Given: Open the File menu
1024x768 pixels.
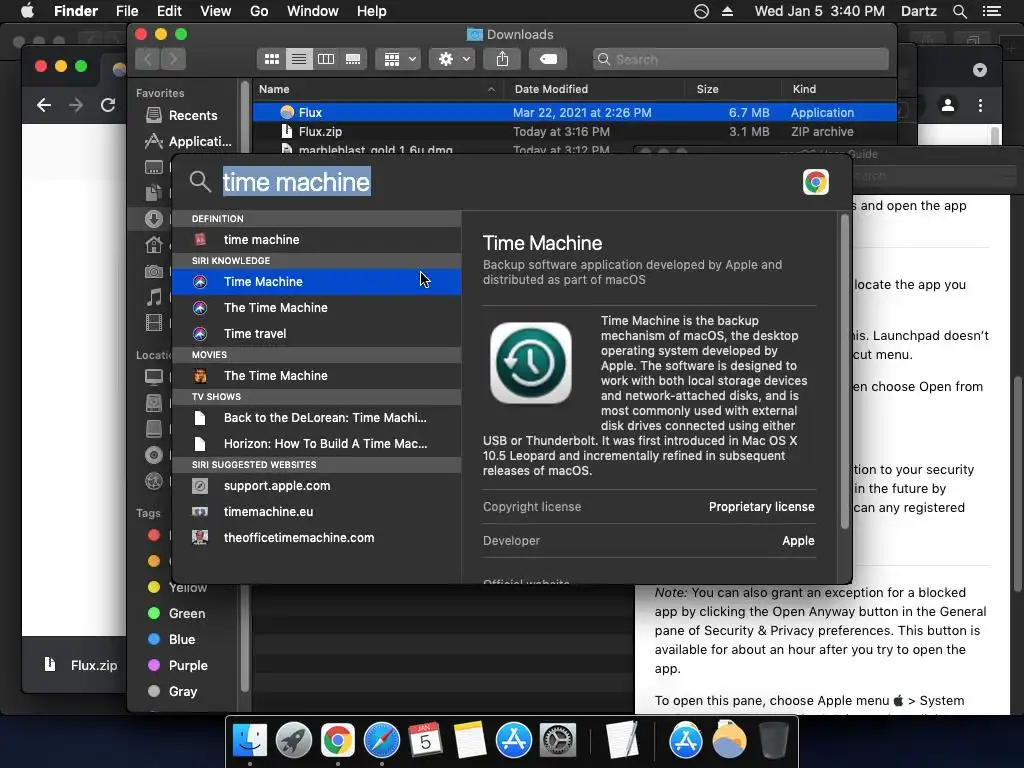Looking at the screenshot, I should pos(127,11).
